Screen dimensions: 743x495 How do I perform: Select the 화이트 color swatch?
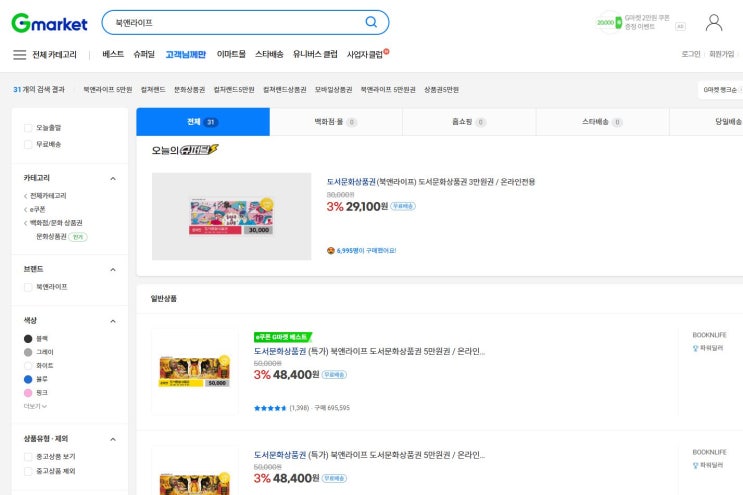tap(28, 366)
